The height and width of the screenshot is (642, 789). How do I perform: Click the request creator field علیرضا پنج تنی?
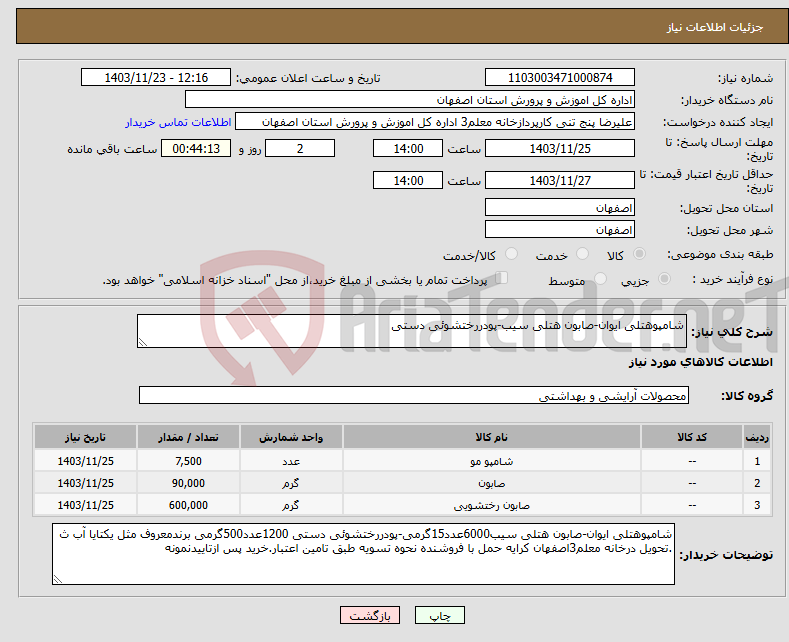(435, 122)
